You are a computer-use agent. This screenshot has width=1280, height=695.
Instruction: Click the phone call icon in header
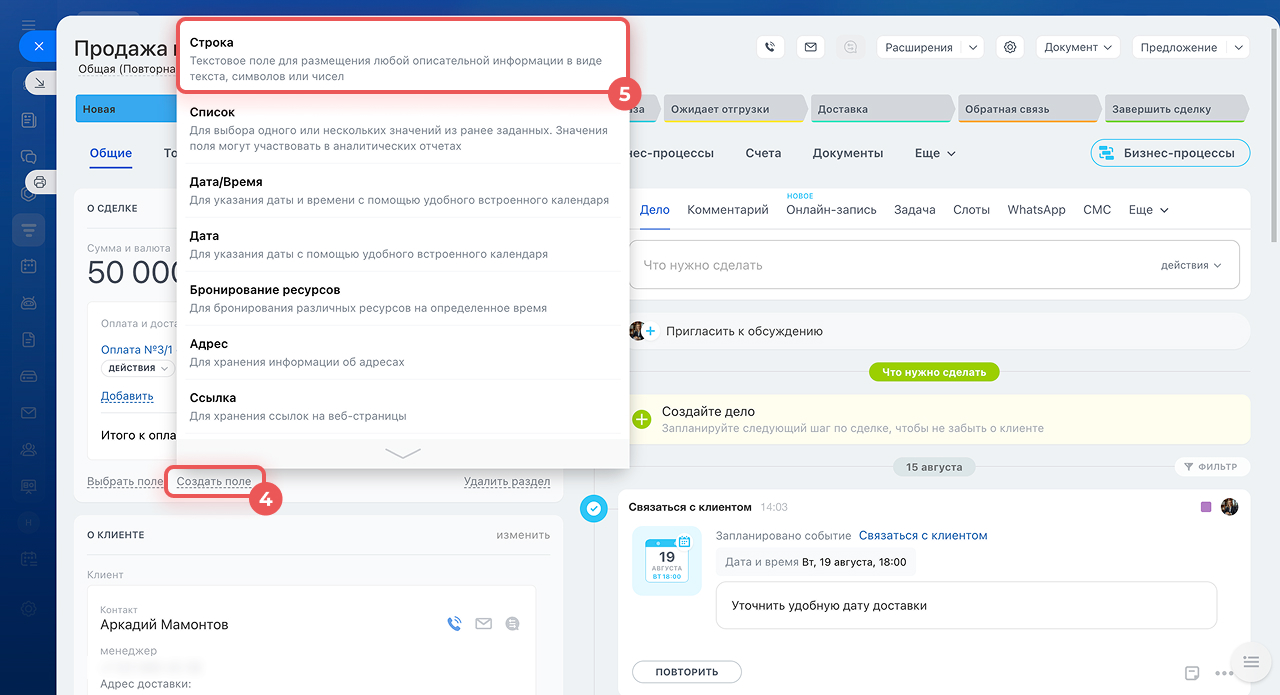(770, 47)
